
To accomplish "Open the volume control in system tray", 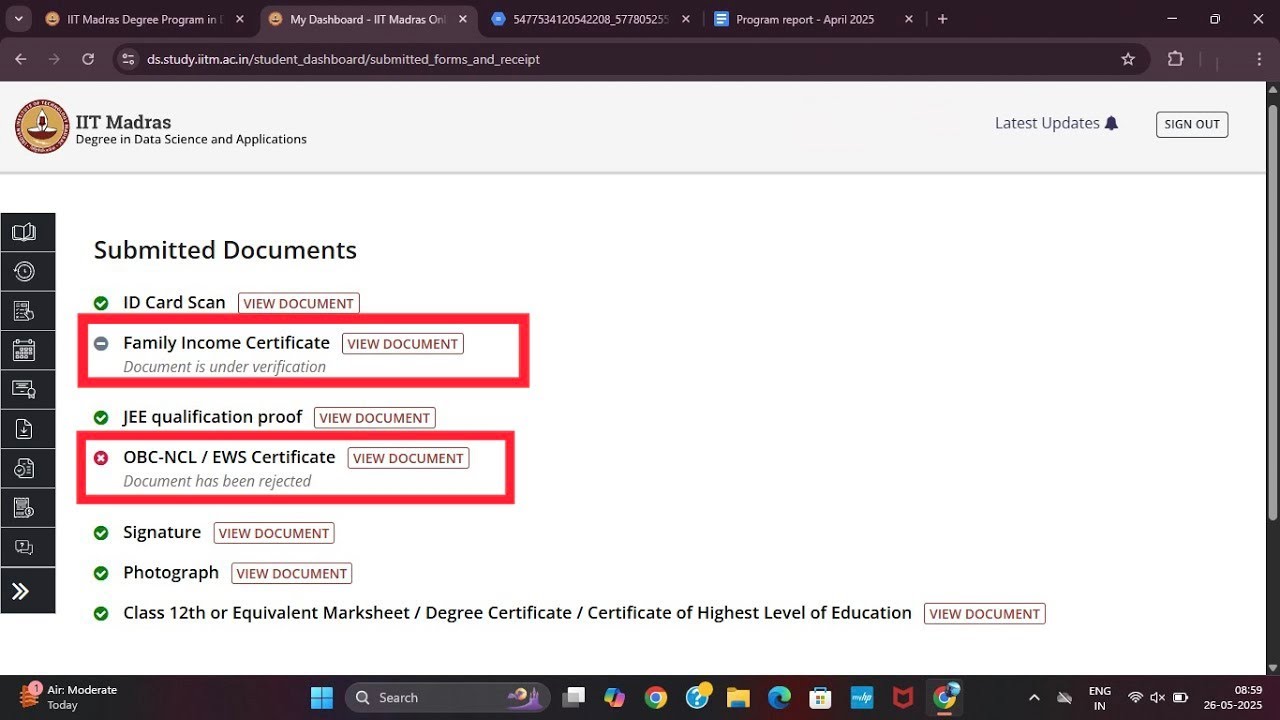I will click(x=1157, y=697).
